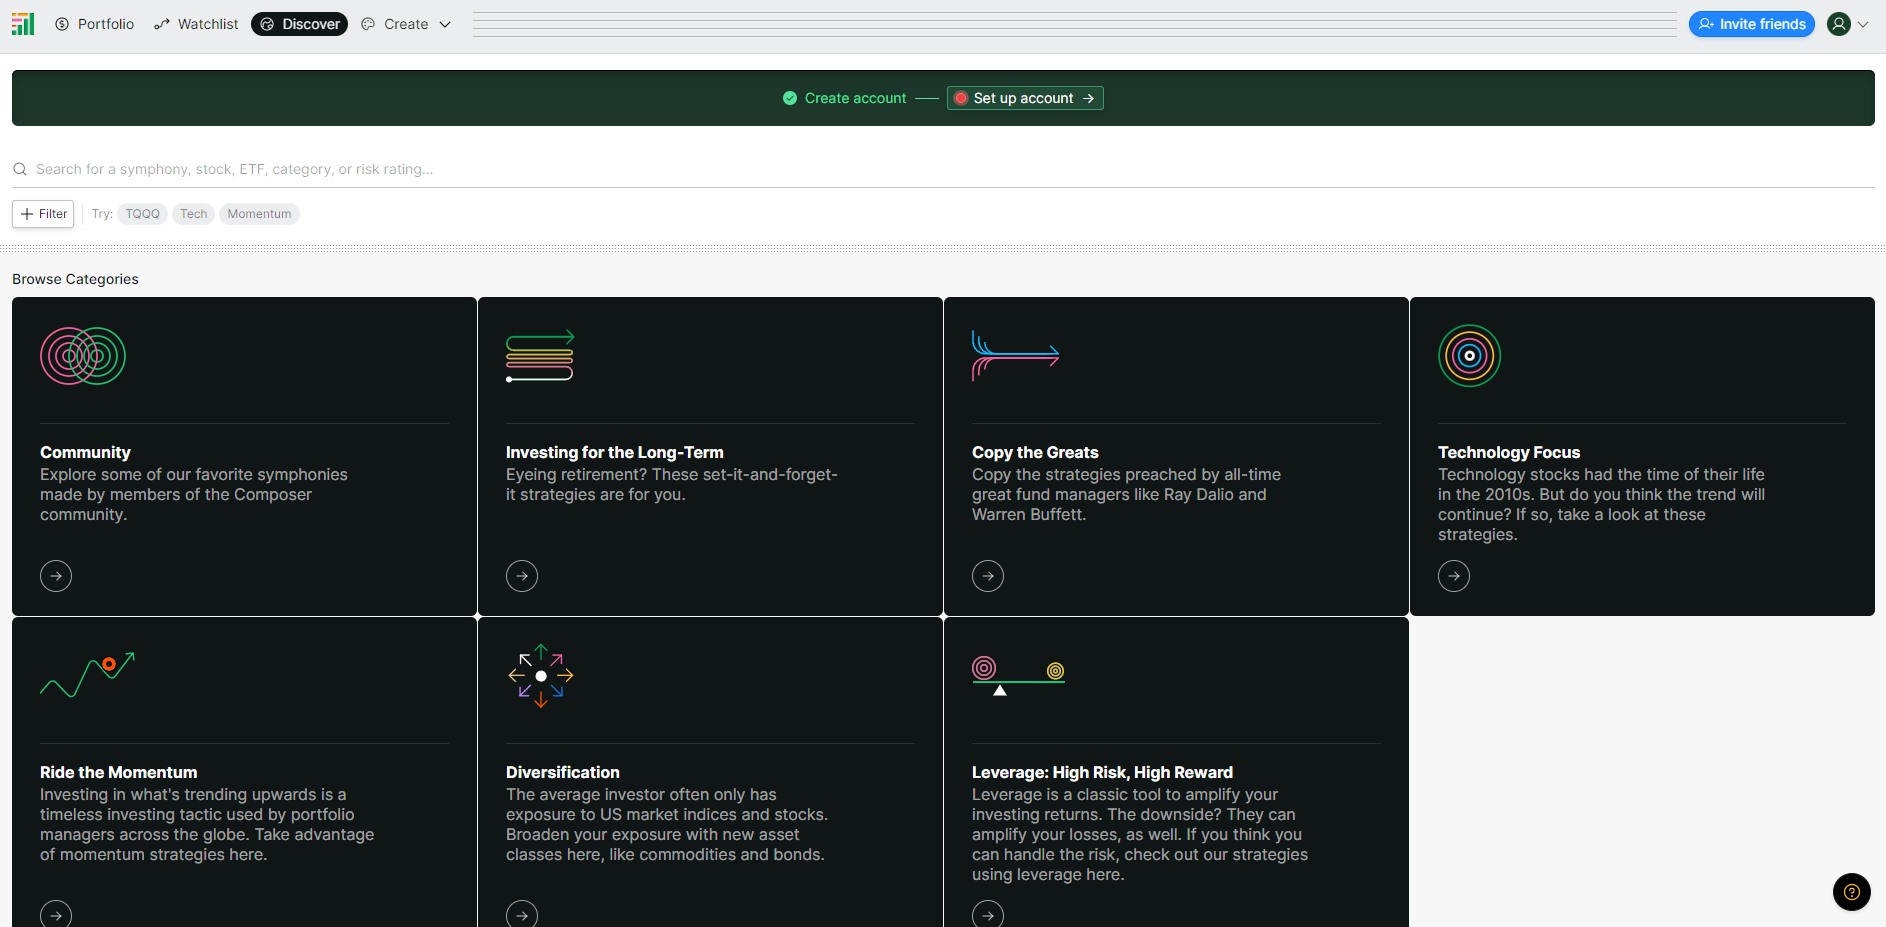Screen dimensions: 1886x927
Task: Open the help question mark button
Action: point(1852,892)
